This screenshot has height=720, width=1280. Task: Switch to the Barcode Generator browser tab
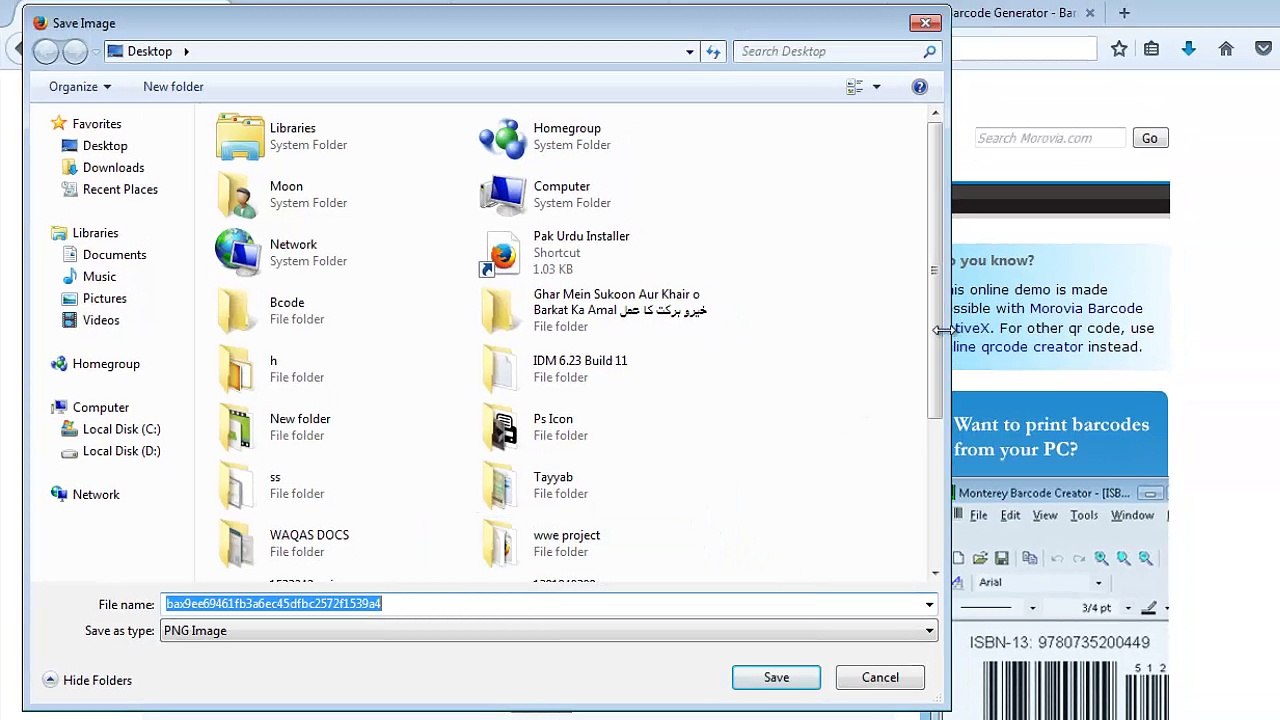pos(1012,13)
